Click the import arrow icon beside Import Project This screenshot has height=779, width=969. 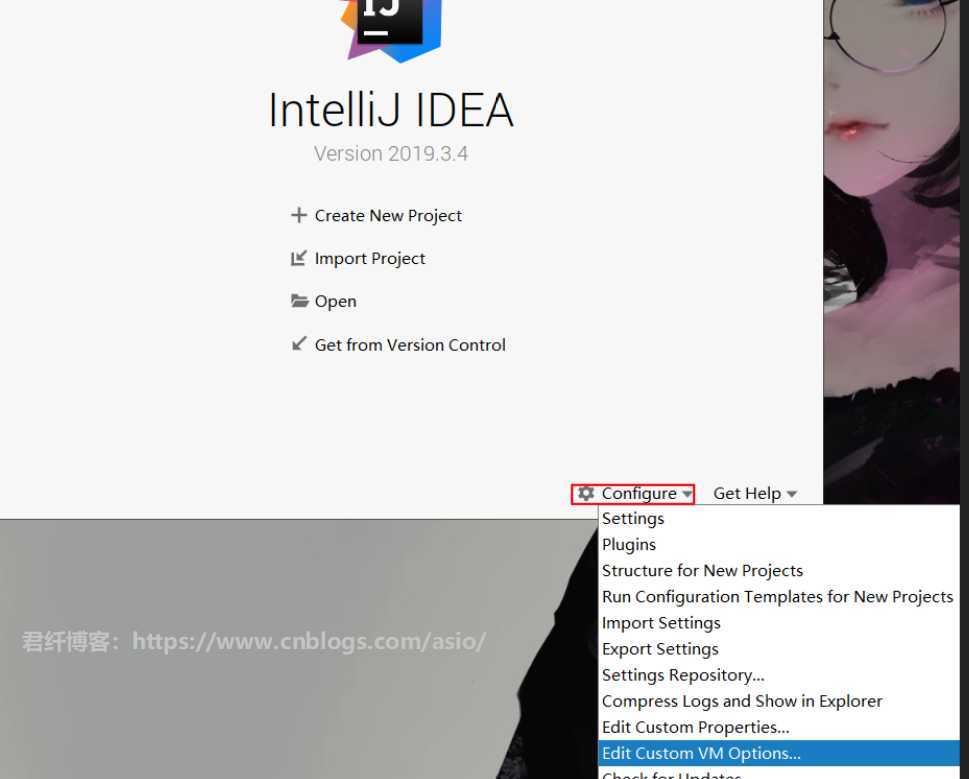click(299, 258)
